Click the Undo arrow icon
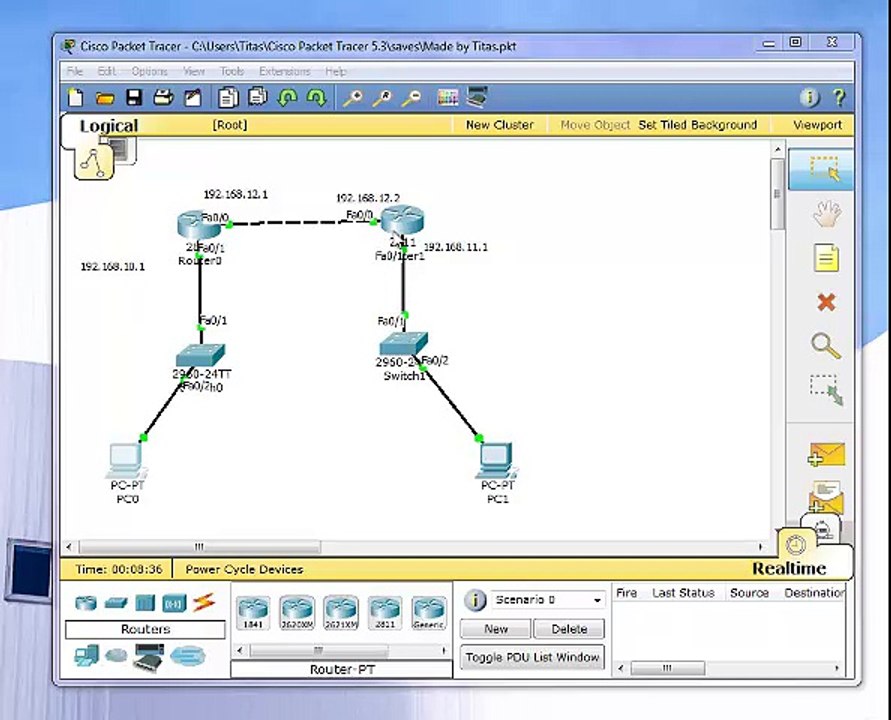This screenshot has height=720, width=891. click(288, 97)
